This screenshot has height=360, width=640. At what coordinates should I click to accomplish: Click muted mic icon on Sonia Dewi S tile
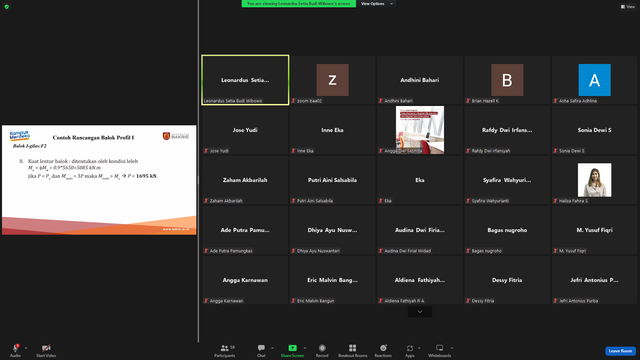tap(556, 151)
